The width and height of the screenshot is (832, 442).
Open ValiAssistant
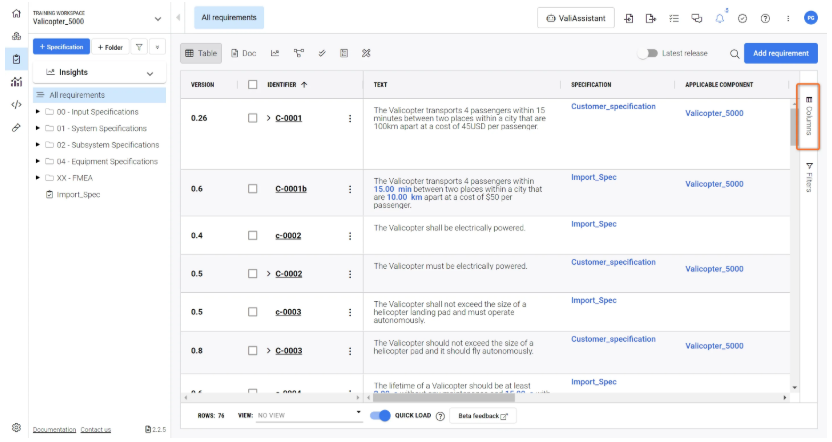click(x=576, y=18)
